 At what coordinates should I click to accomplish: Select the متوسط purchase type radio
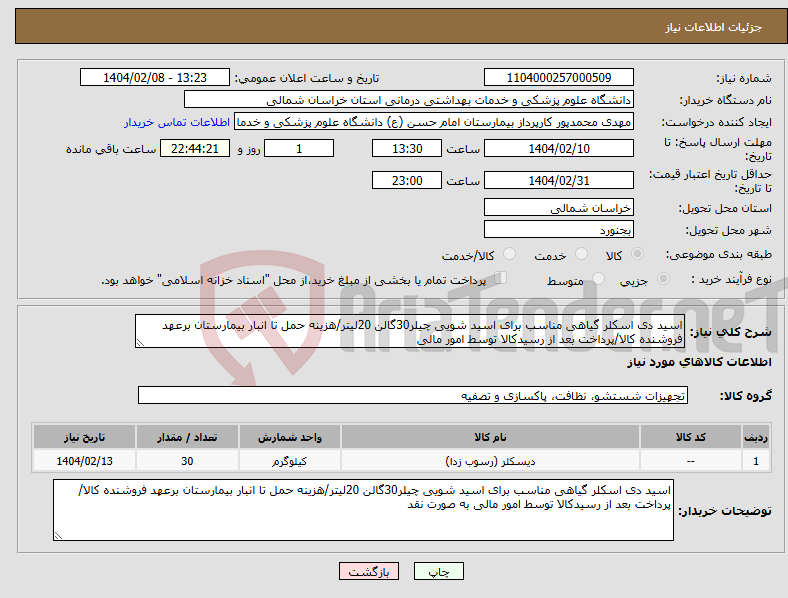click(598, 279)
